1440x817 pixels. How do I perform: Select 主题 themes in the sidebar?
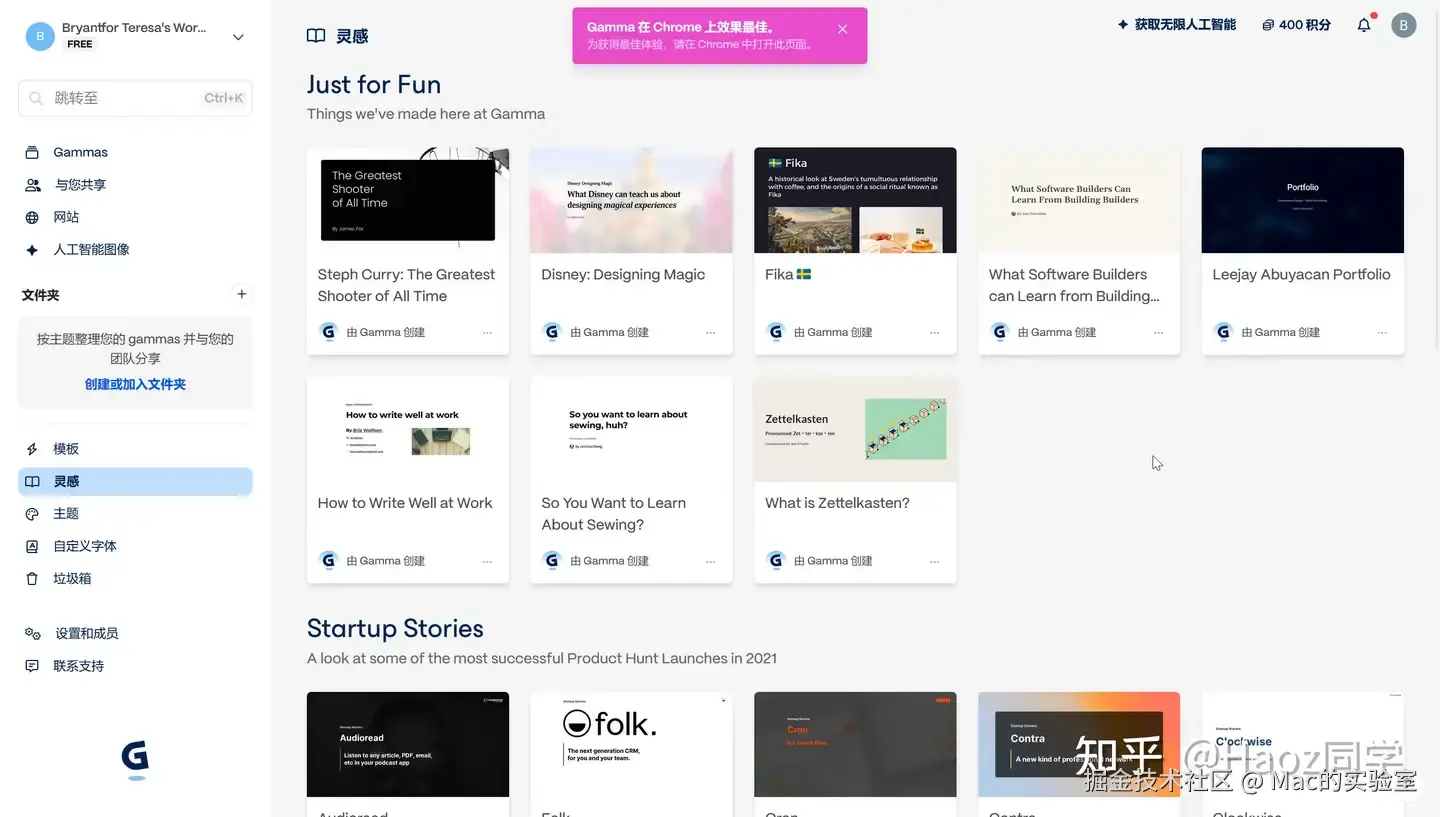tap(66, 513)
